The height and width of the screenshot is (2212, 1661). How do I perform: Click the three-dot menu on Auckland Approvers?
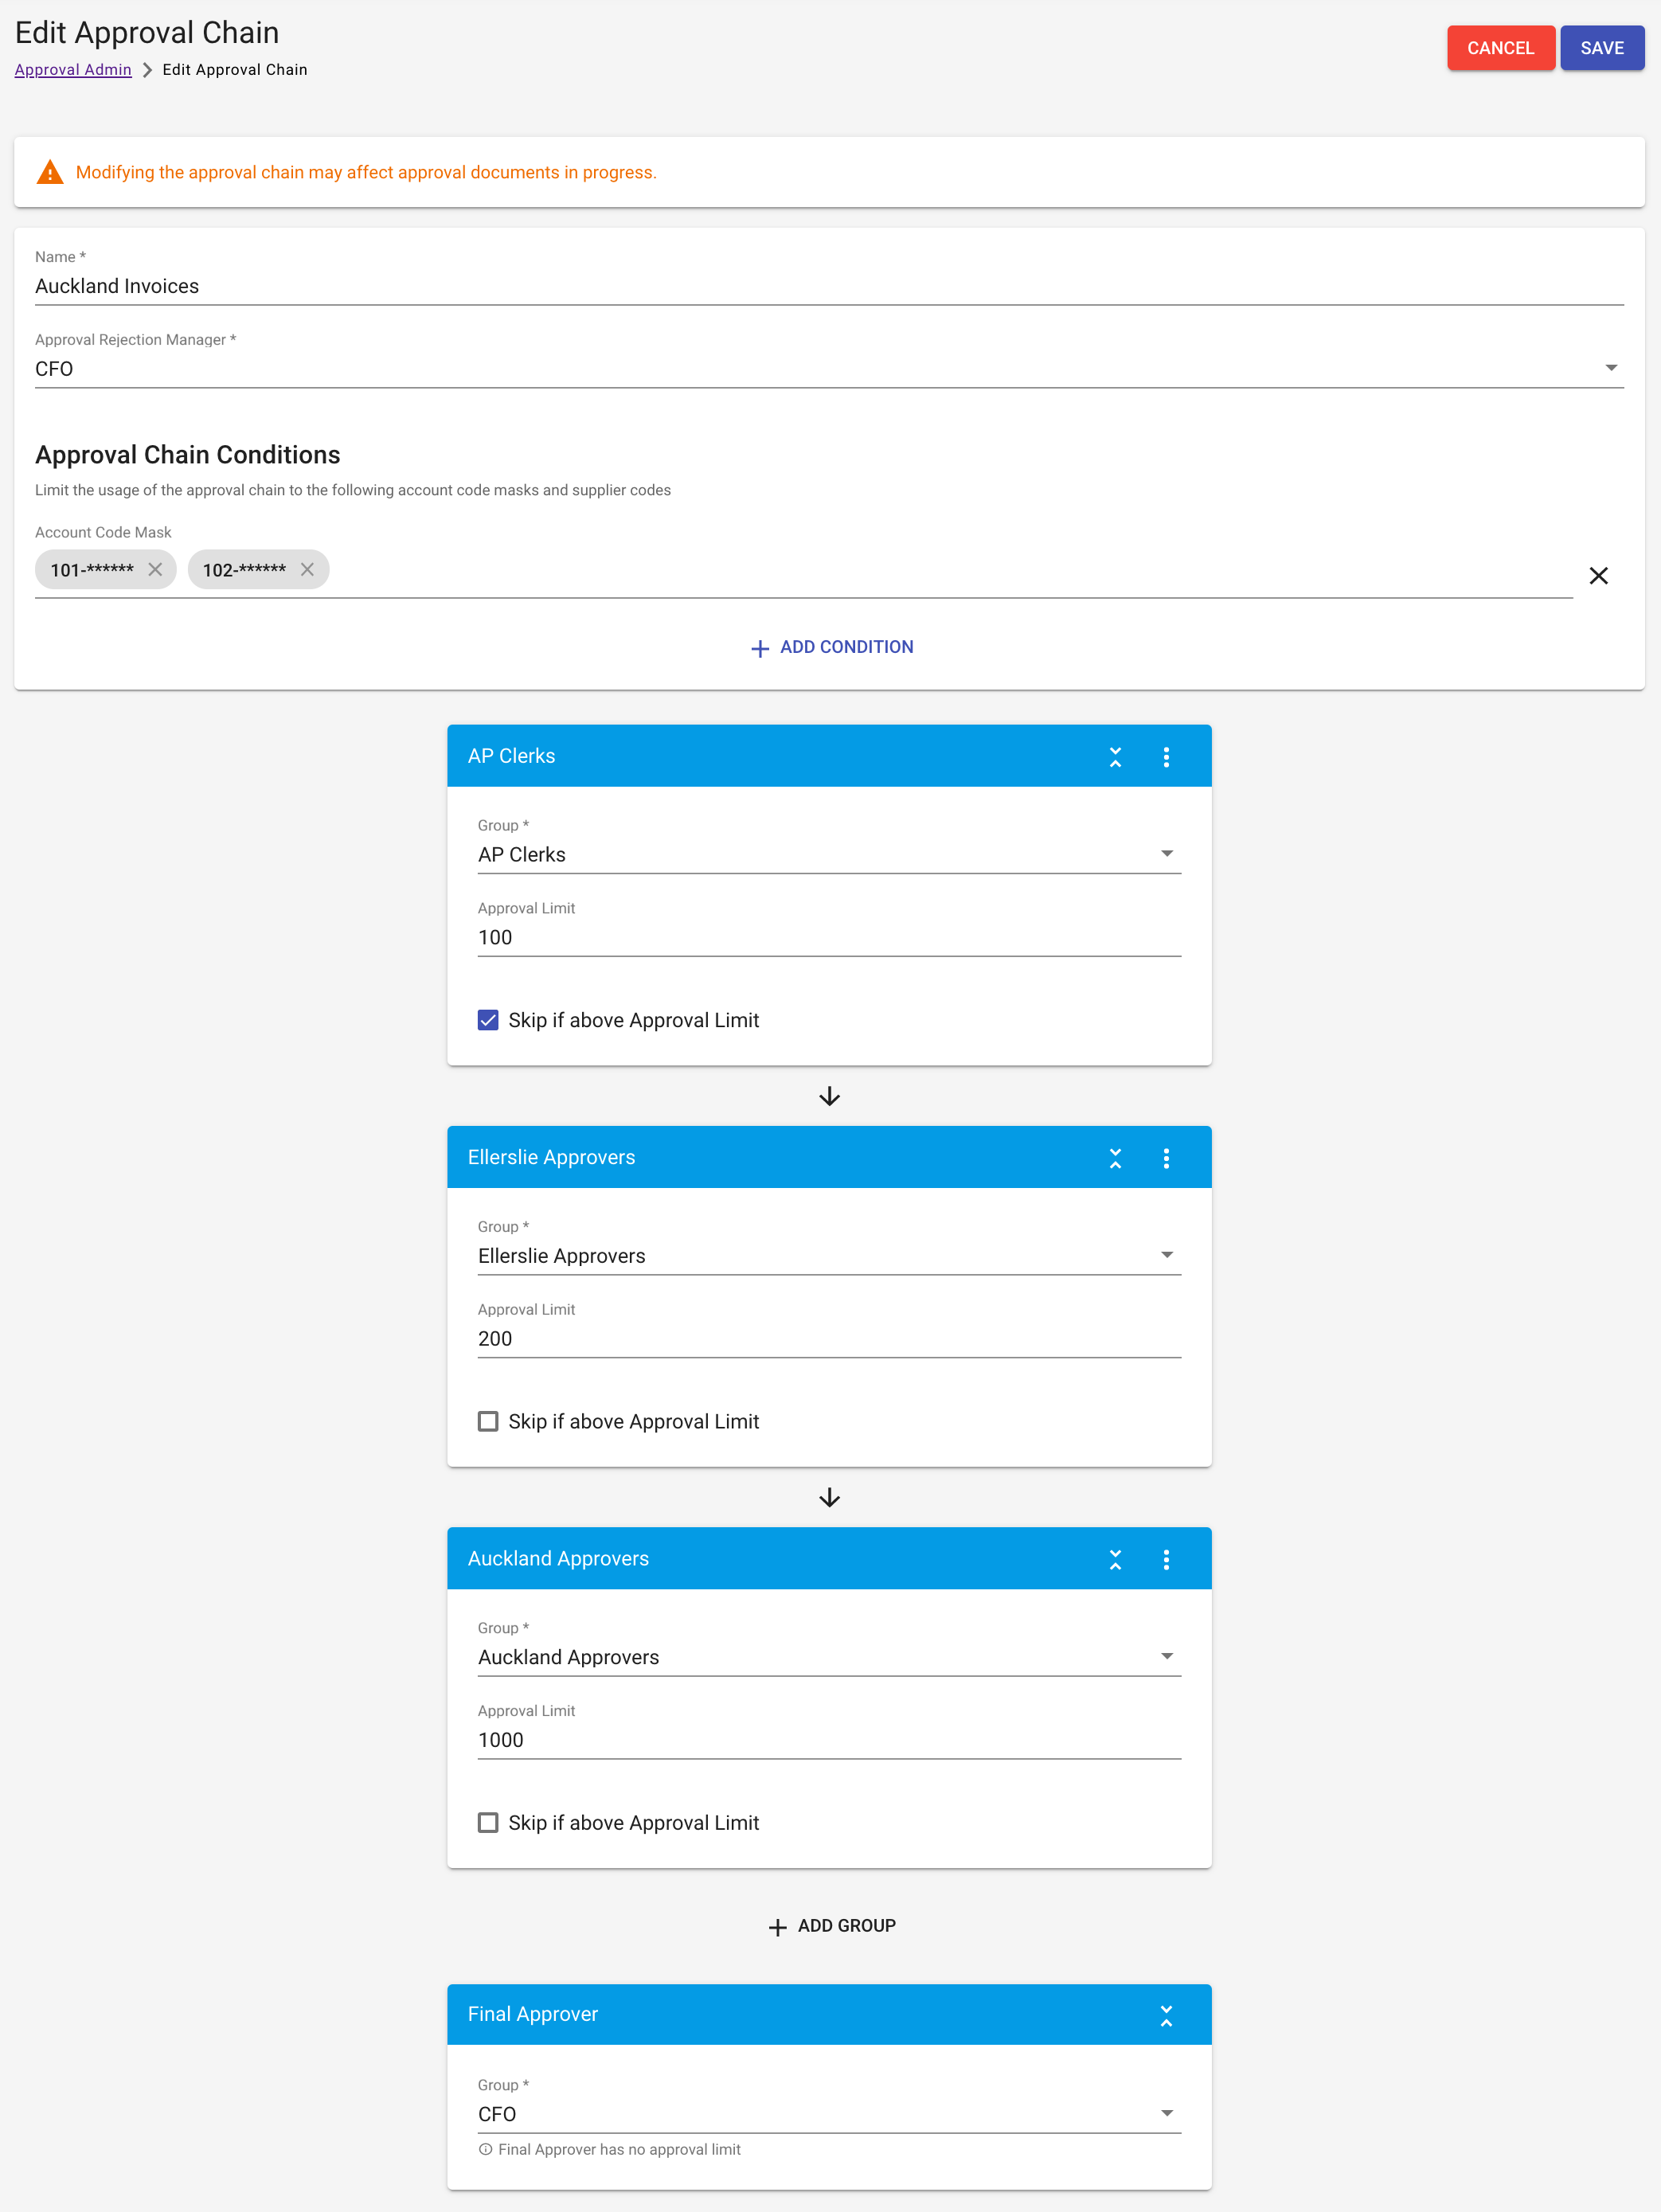click(1167, 1557)
